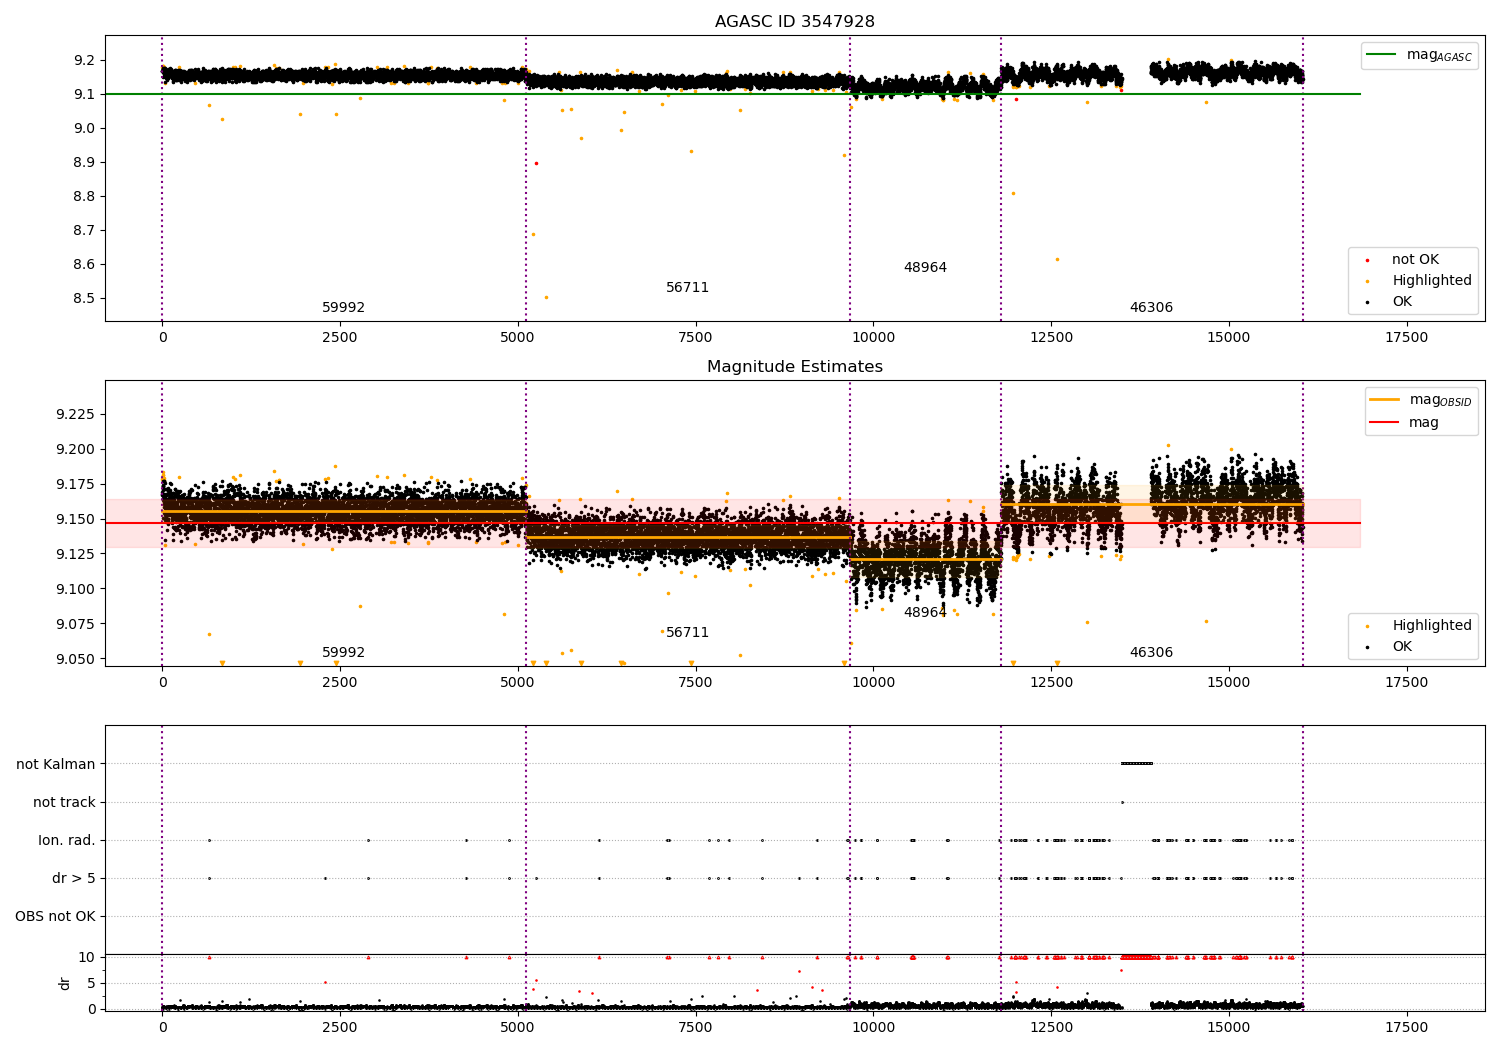Click y-axis tick 8.6 in AGASC ID plot
The height and width of the screenshot is (1050, 1500).
click(84, 265)
